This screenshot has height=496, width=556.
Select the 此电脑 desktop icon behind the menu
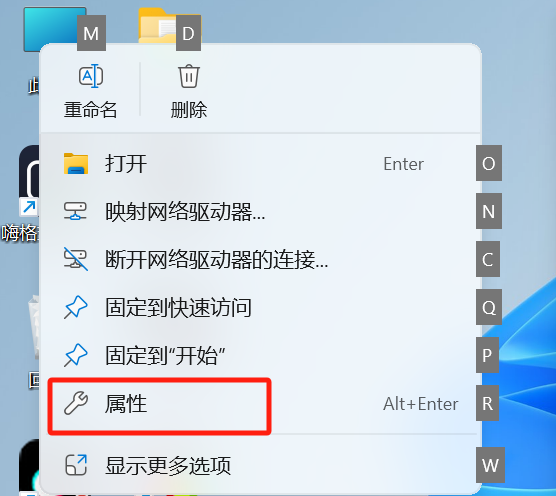pyautogui.click(x=55, y=29)
